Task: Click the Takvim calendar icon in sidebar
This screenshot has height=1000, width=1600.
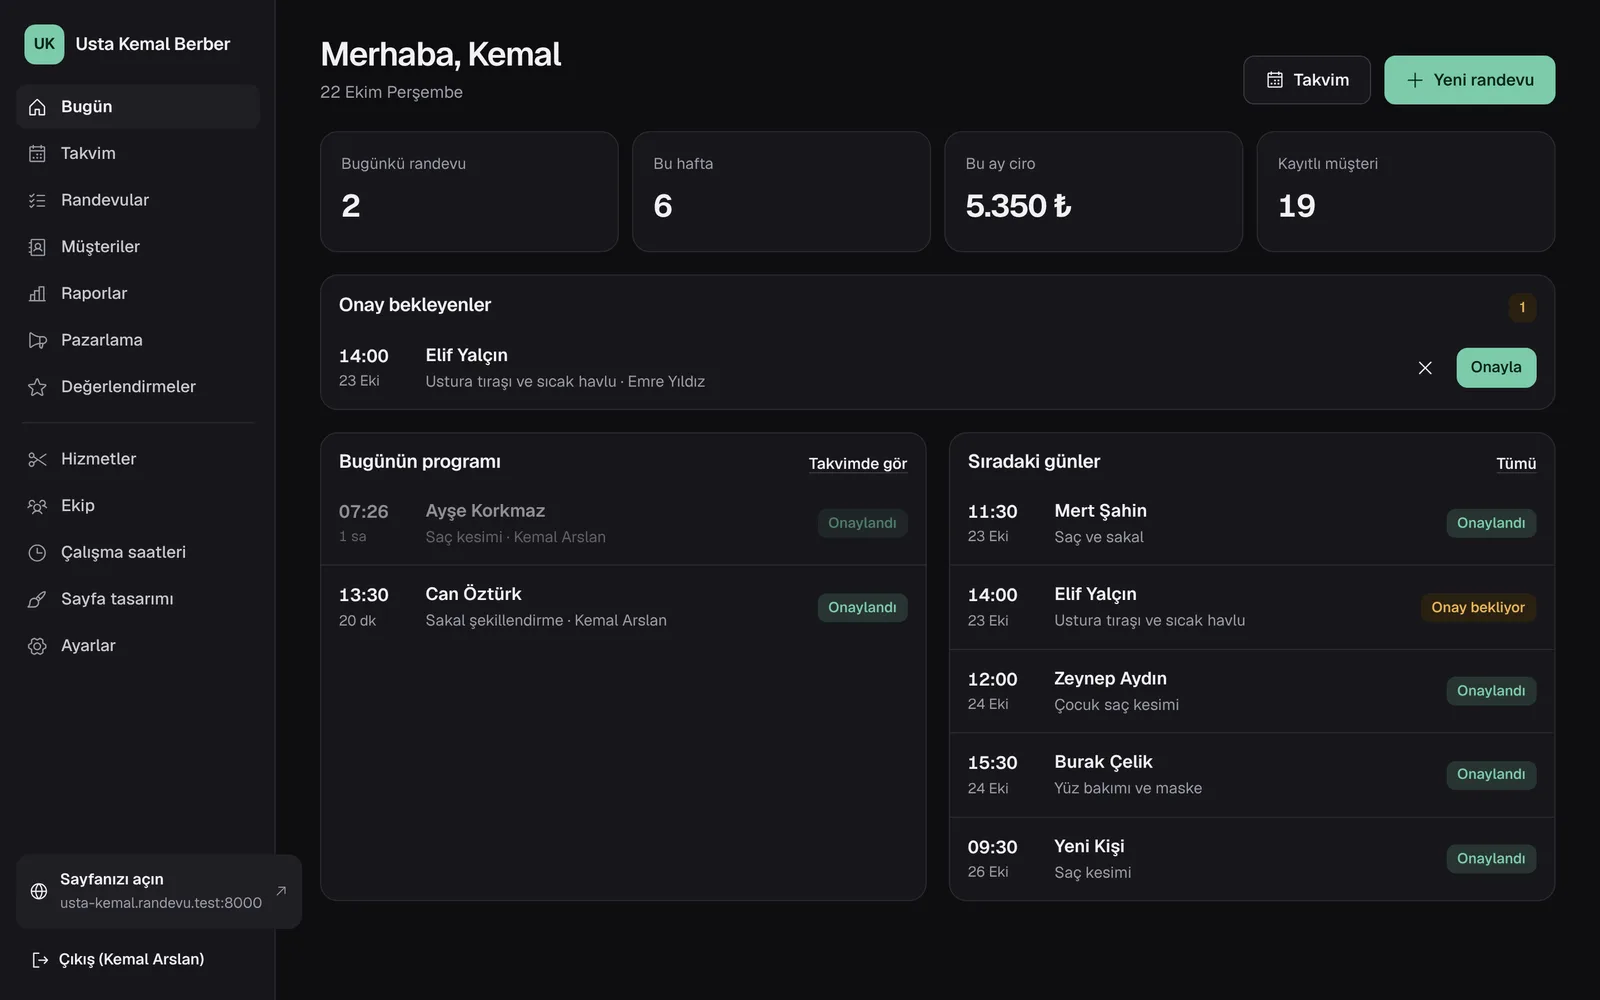Action: (x=37, y=153)
